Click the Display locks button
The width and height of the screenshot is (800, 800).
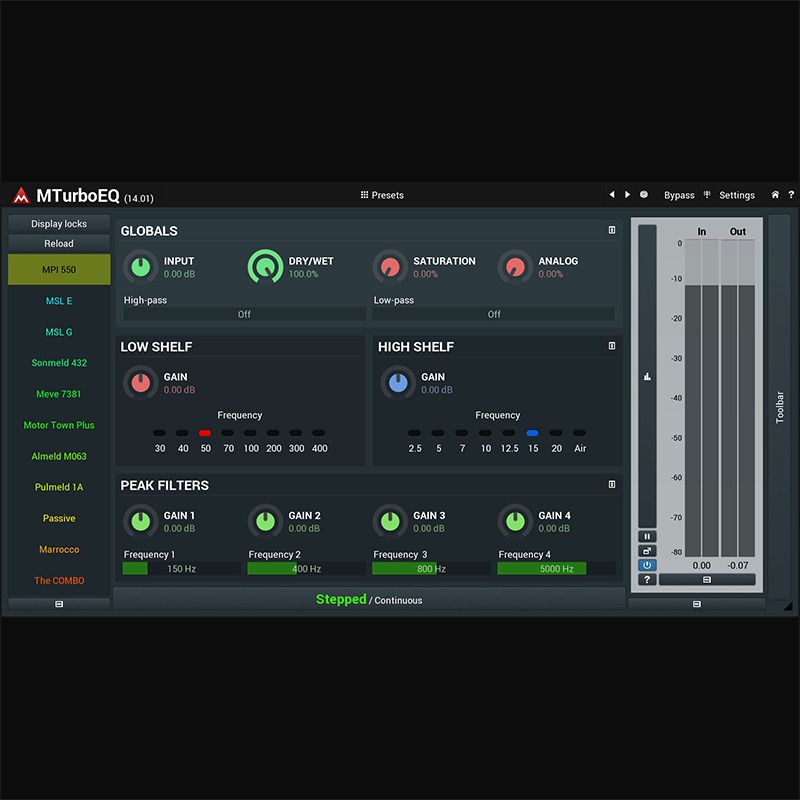click(x=59, y=223)
